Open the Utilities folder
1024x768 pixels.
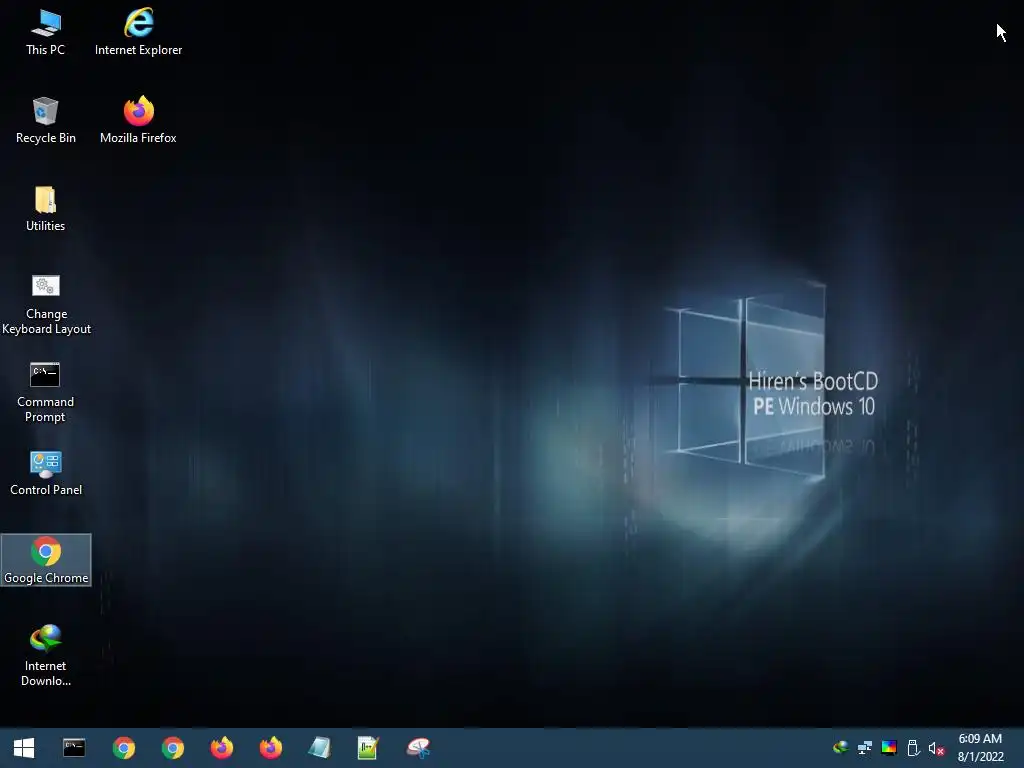tap(46, 209)
